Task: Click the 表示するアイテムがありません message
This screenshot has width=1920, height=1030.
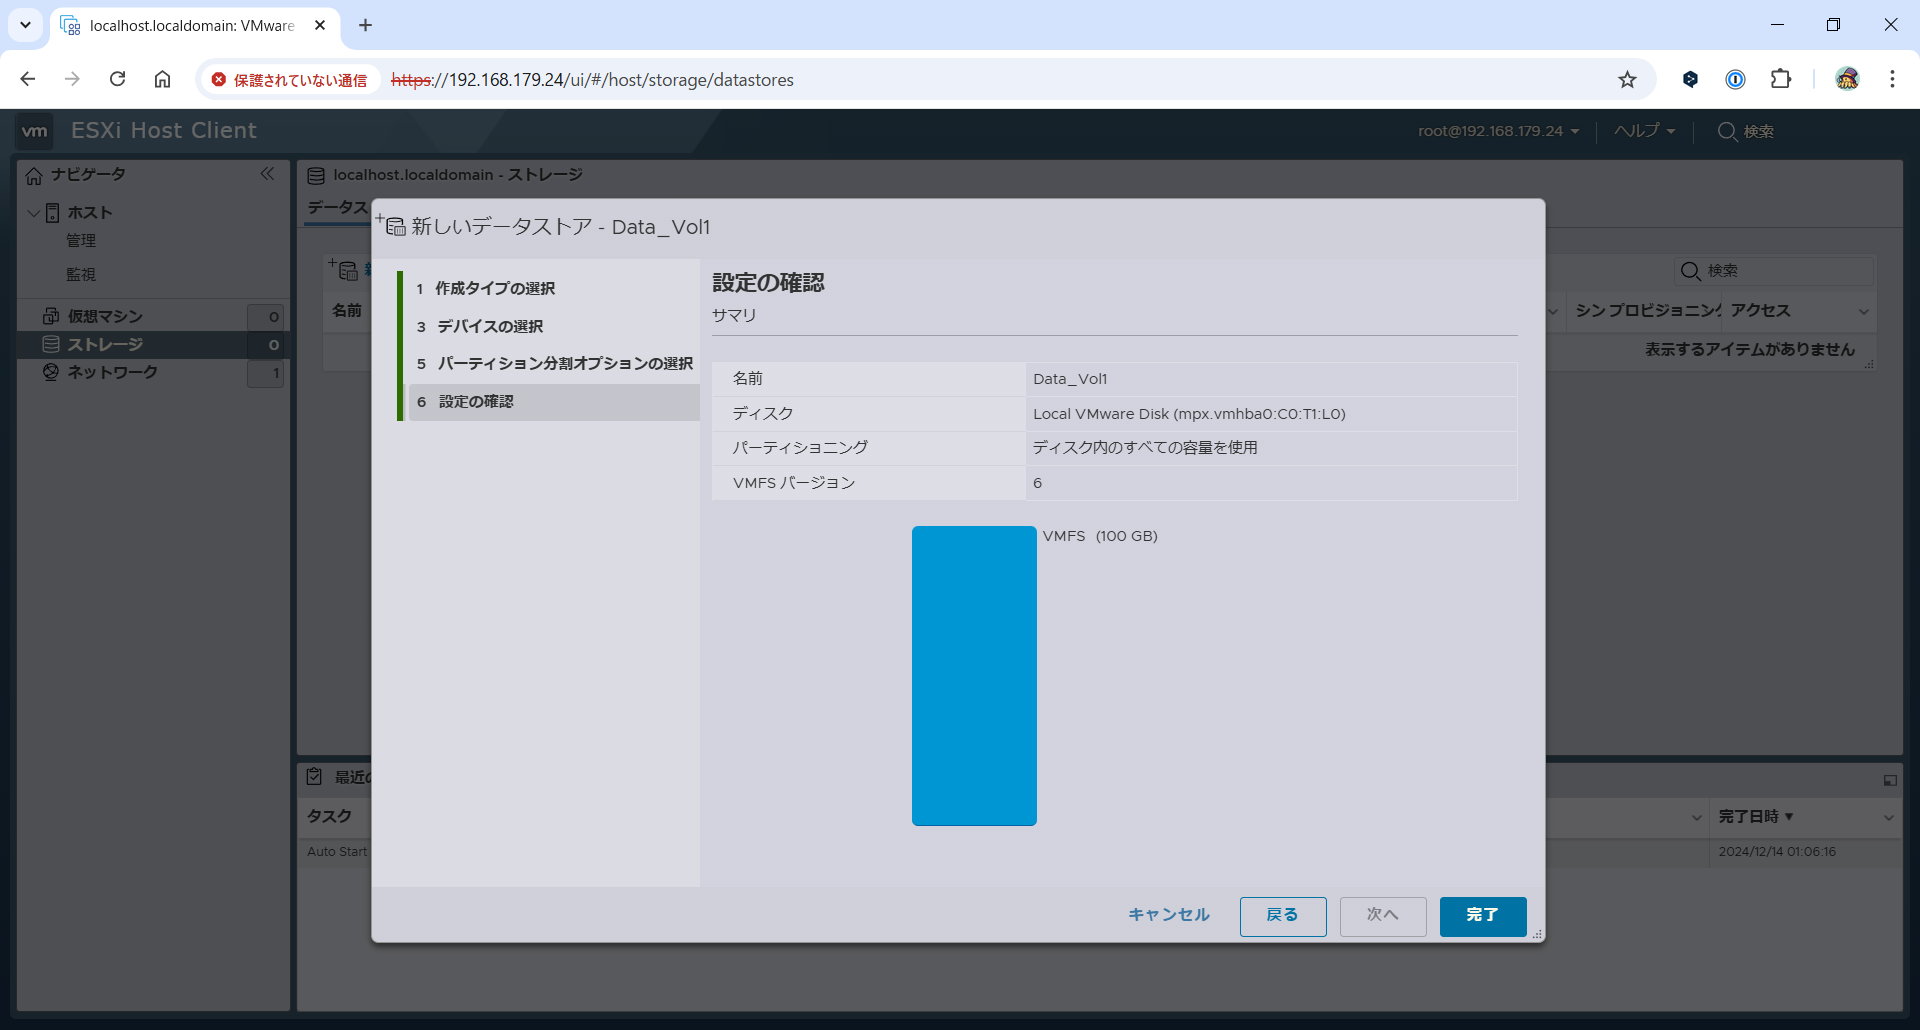Action: click(1750, 349)
